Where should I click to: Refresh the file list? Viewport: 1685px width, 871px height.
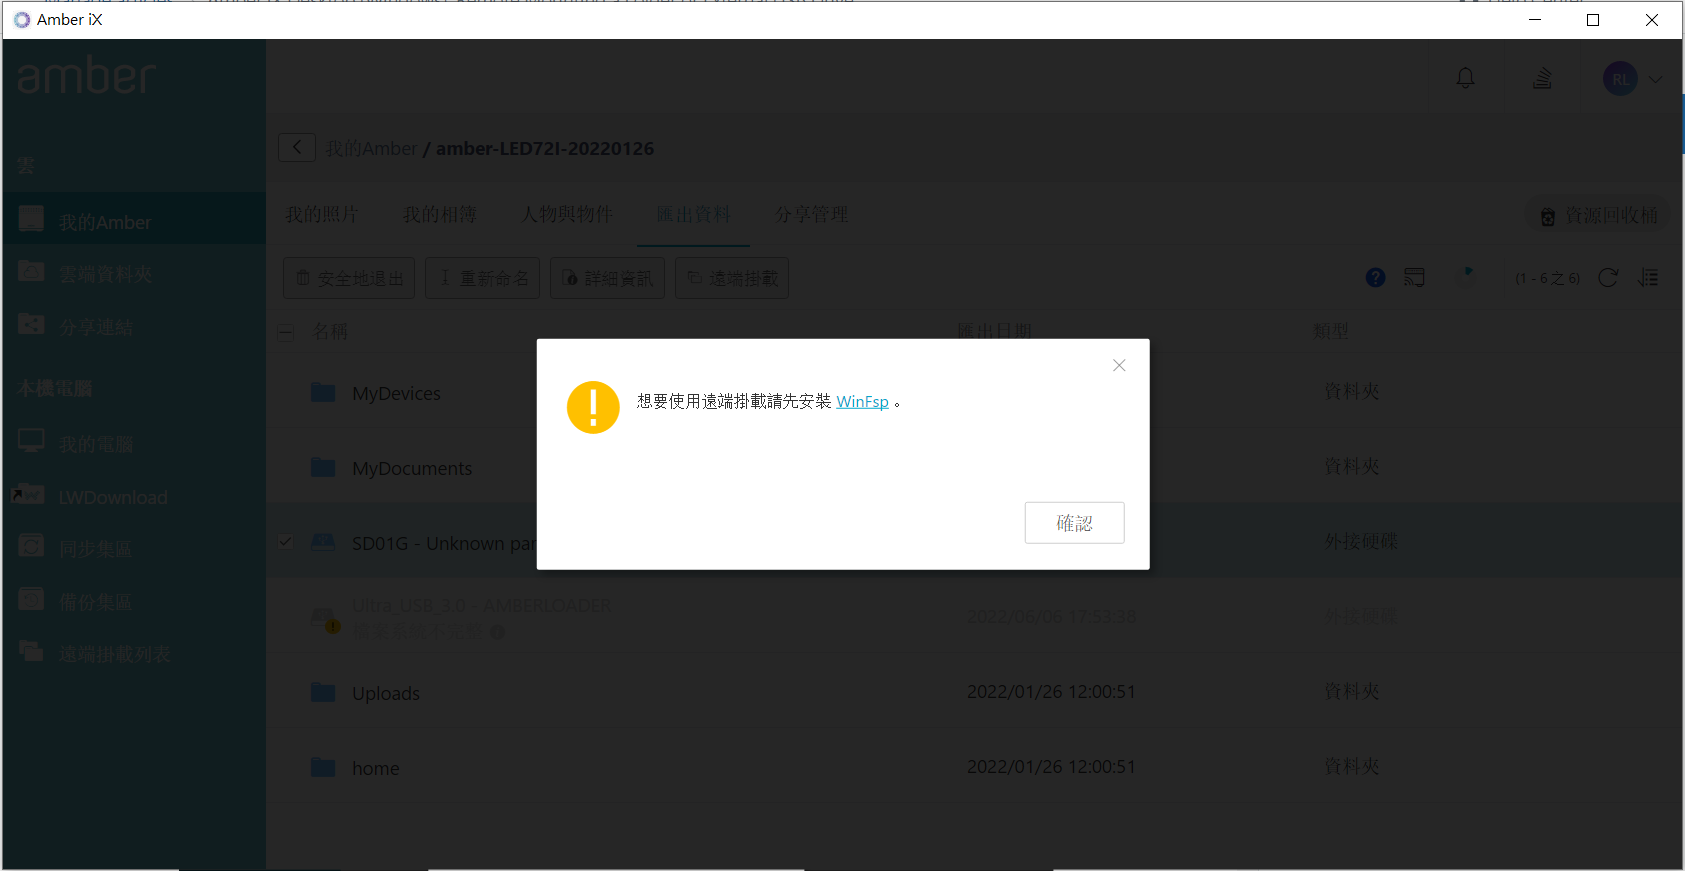tap(1608, 278)
